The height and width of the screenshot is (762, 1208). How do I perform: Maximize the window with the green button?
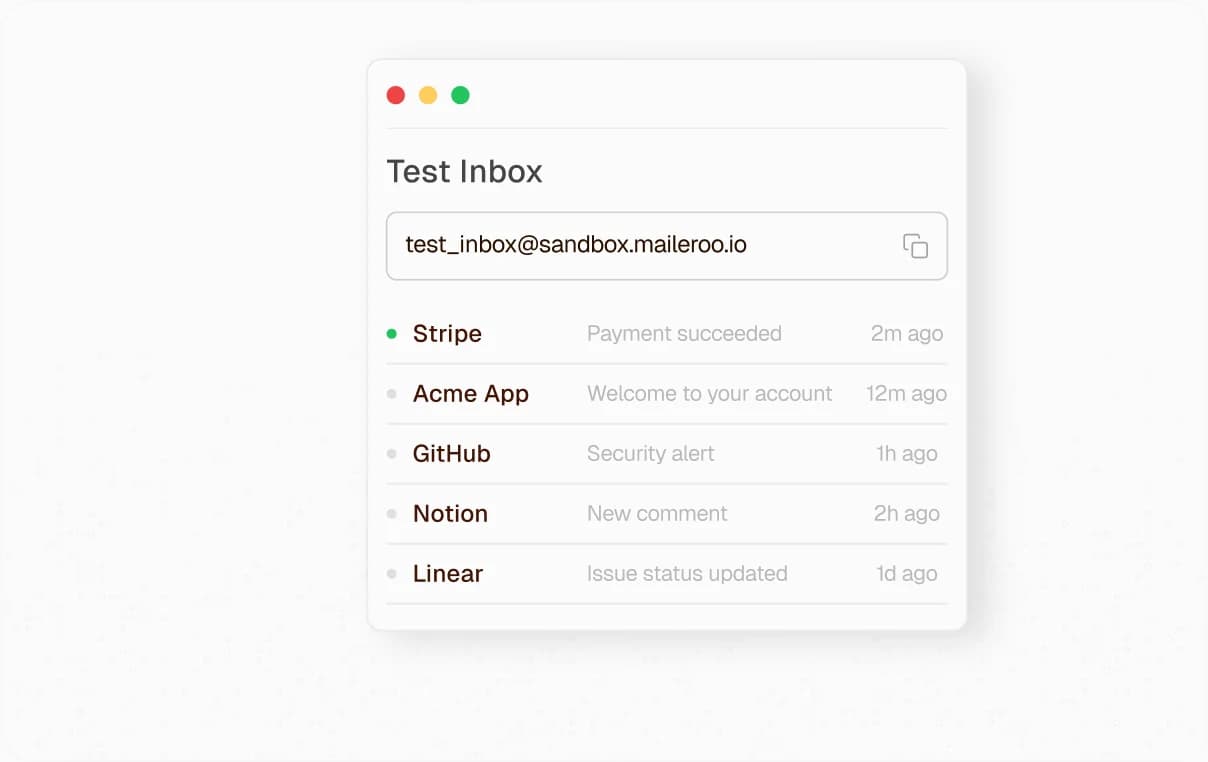coord(460,95)
